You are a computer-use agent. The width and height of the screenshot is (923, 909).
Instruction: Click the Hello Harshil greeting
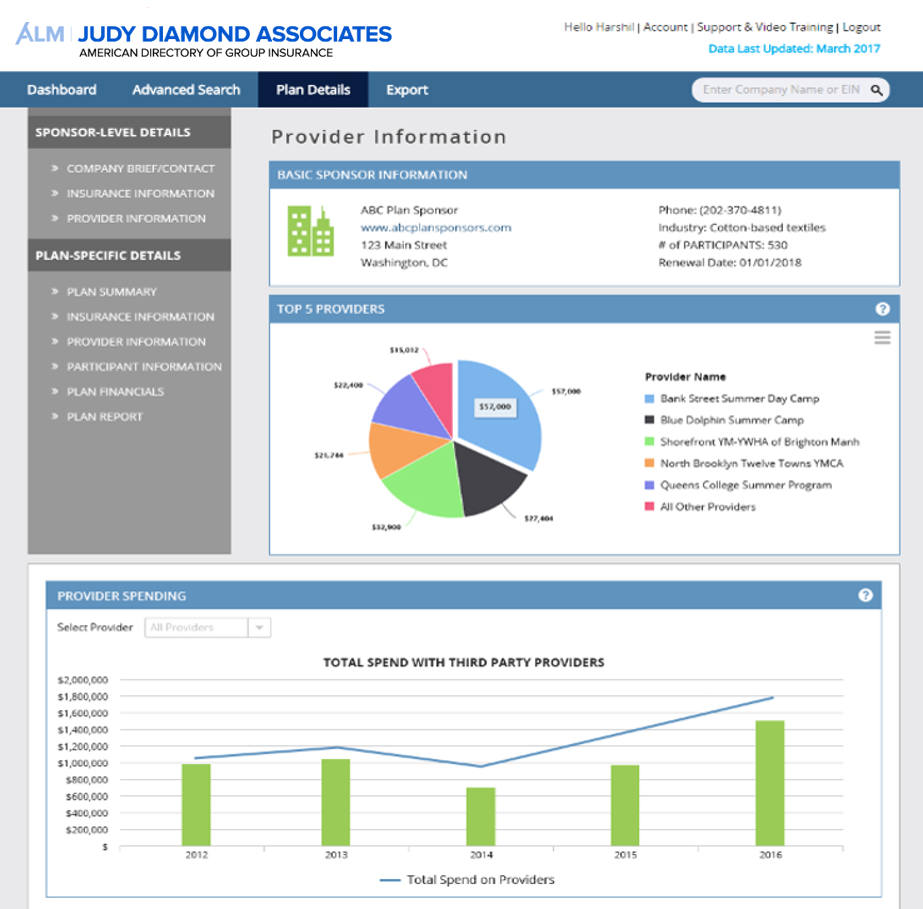[x=599, y=27]
